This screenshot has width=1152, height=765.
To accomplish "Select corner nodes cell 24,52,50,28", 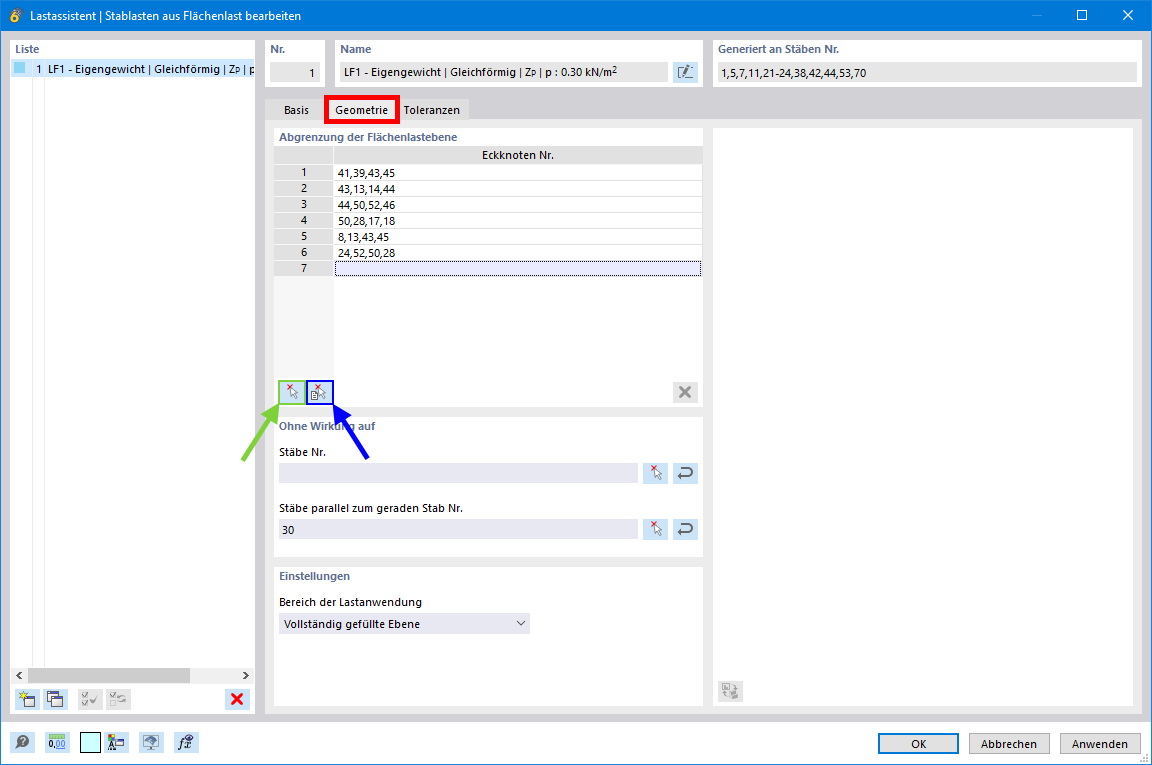I will (x=518, y=253).
